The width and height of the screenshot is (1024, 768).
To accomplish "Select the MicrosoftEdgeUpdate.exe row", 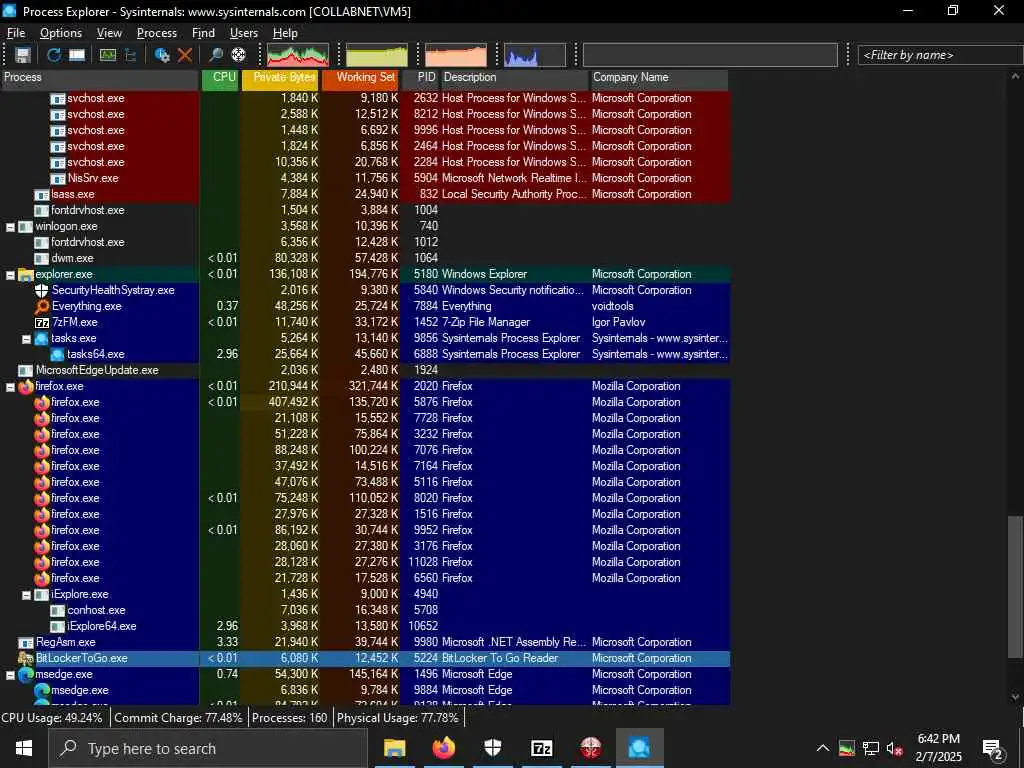I will [x=365, y=370].
